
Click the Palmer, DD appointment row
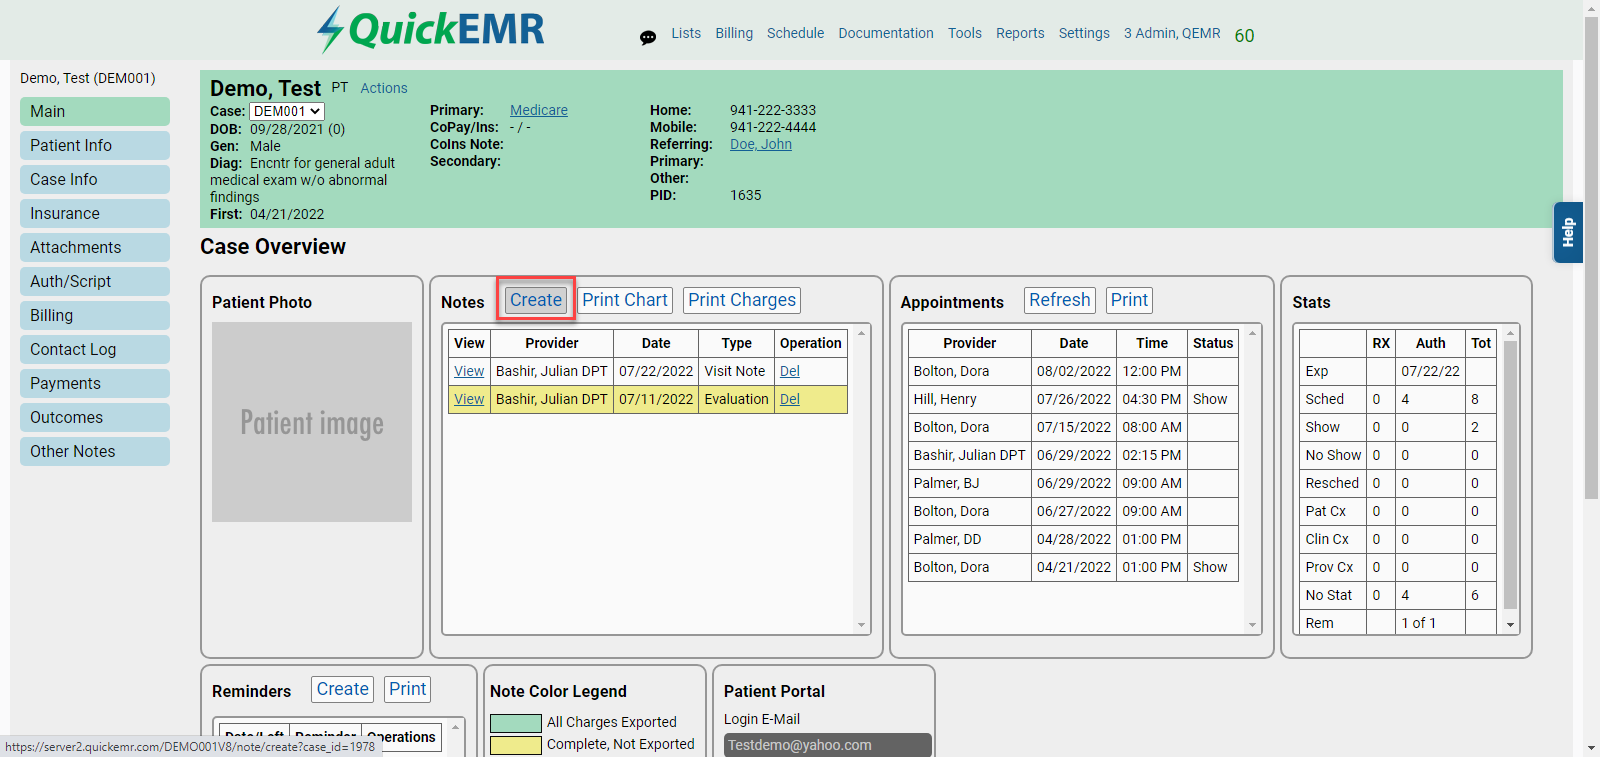point(1073,539)
